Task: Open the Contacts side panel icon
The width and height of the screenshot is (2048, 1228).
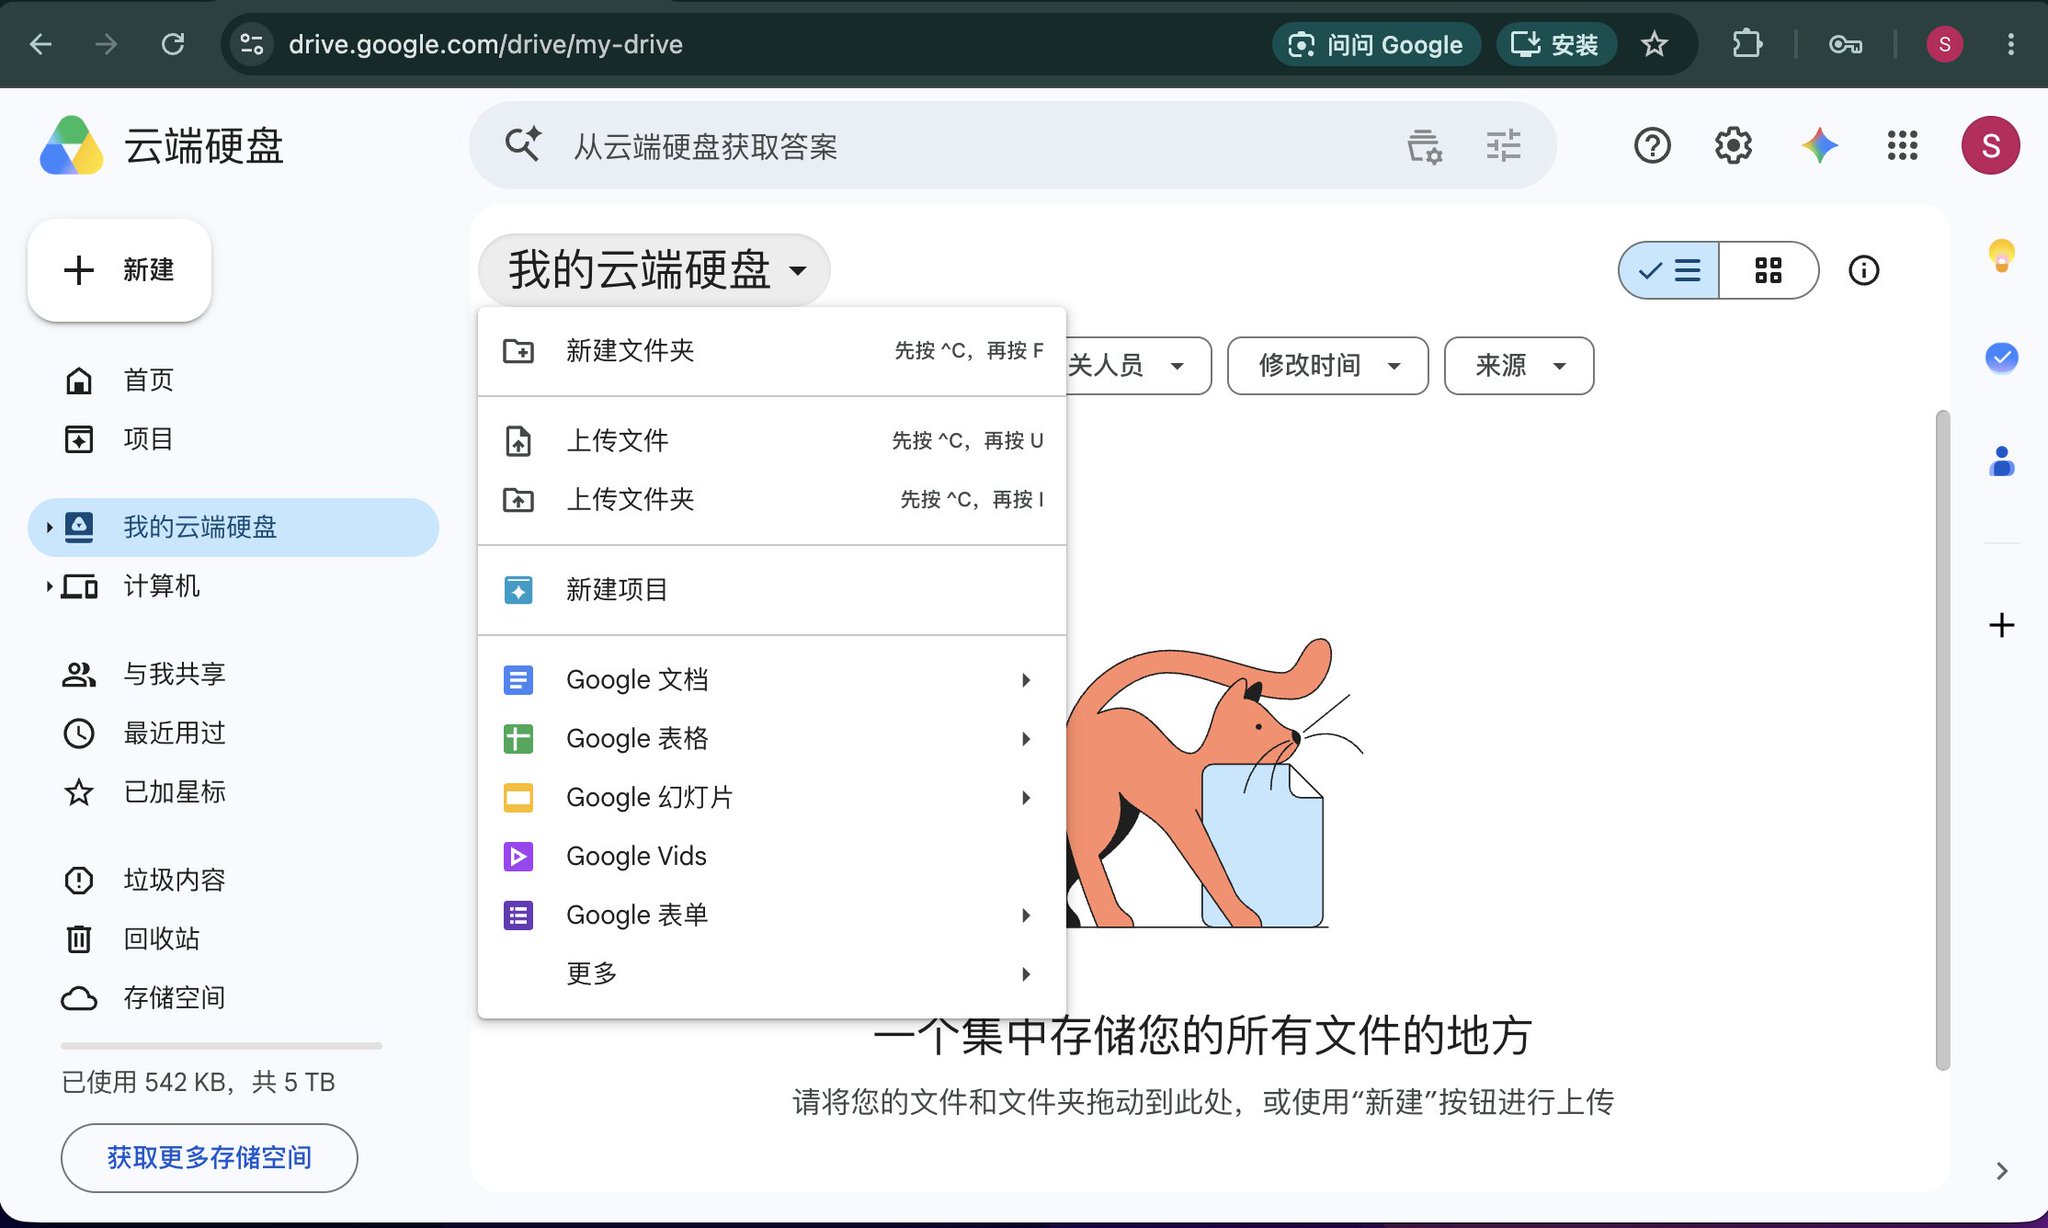Action: [2001, 461]
